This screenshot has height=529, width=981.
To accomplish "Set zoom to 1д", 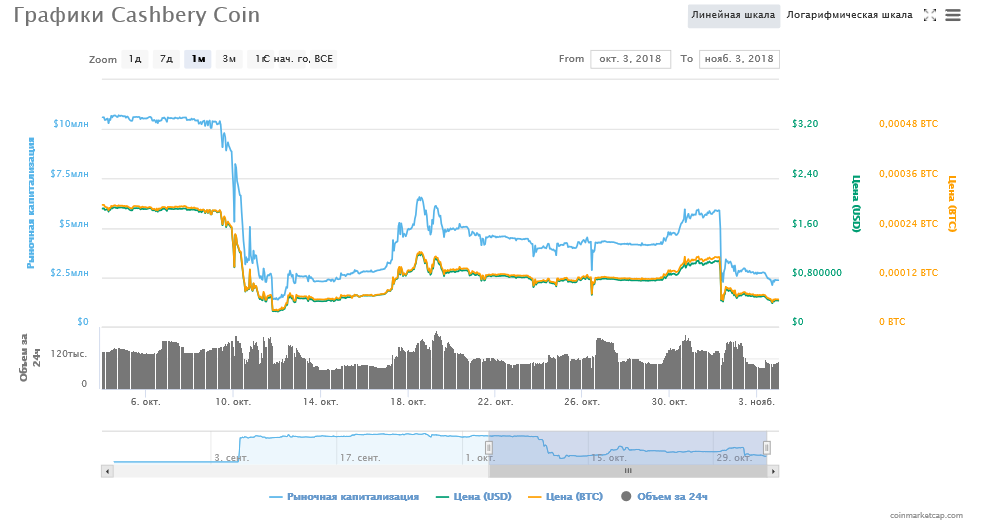I will coord(135,59).
